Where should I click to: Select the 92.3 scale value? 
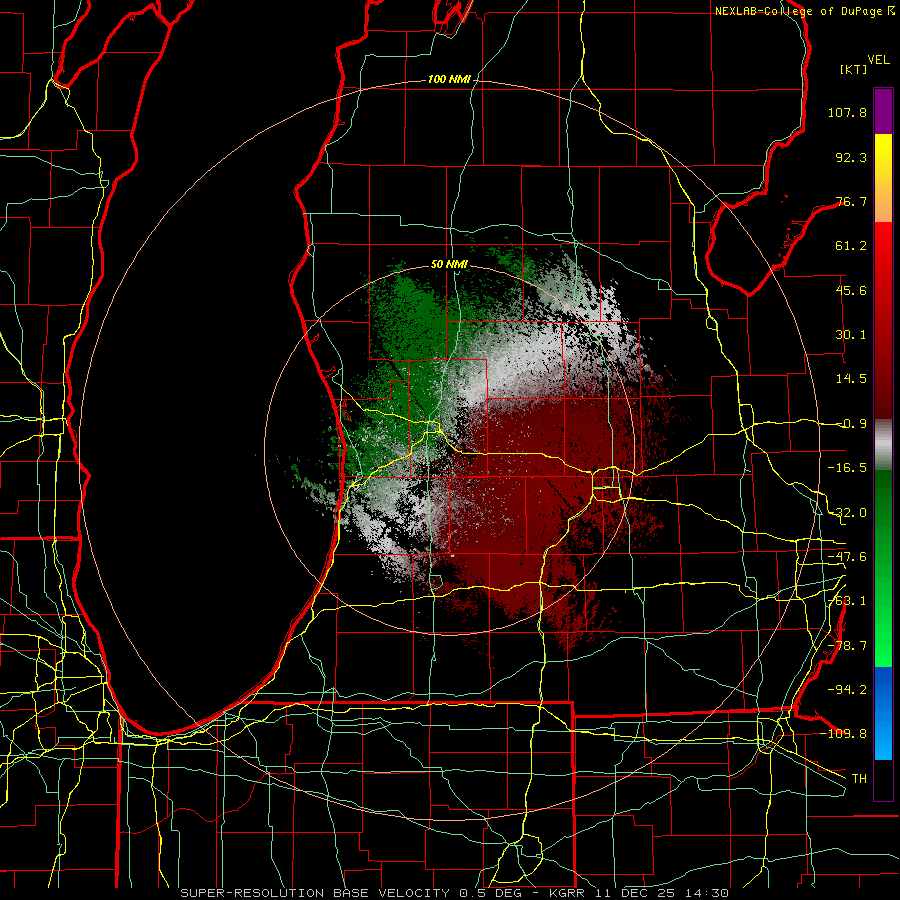point(851,157)
